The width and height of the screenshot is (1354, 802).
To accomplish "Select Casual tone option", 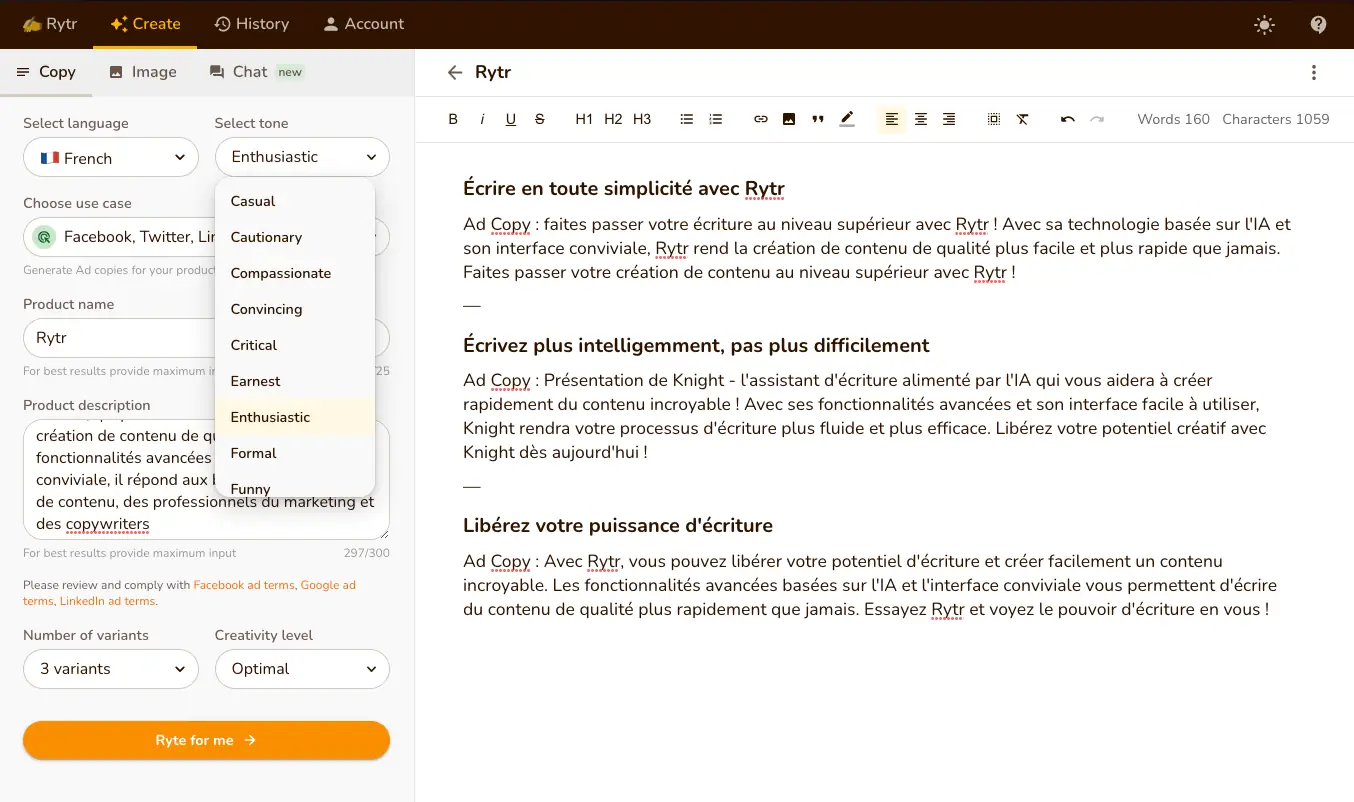I will (x=295, y=201).
